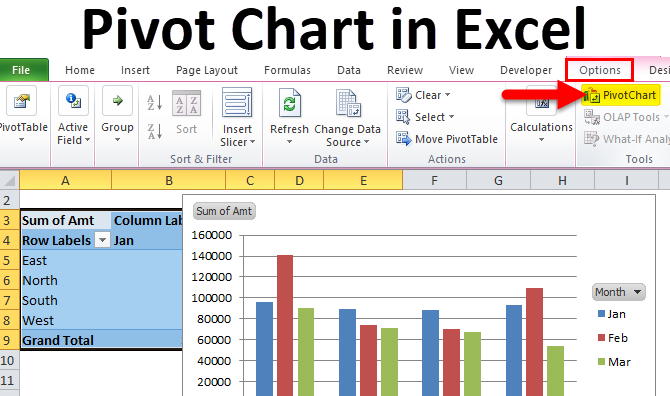Open the Insert Slicer dropdown arrow
The height and width of the screenshot is (396, 670).
(252, 142)
